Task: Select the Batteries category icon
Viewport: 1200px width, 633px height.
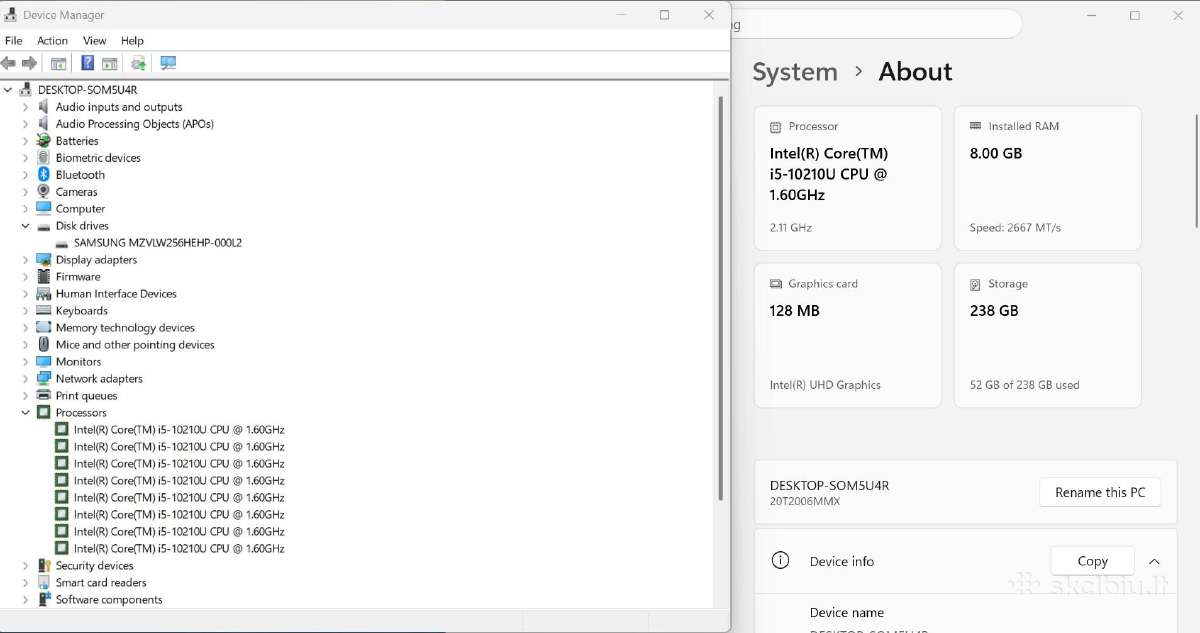Action: (44, 141)
